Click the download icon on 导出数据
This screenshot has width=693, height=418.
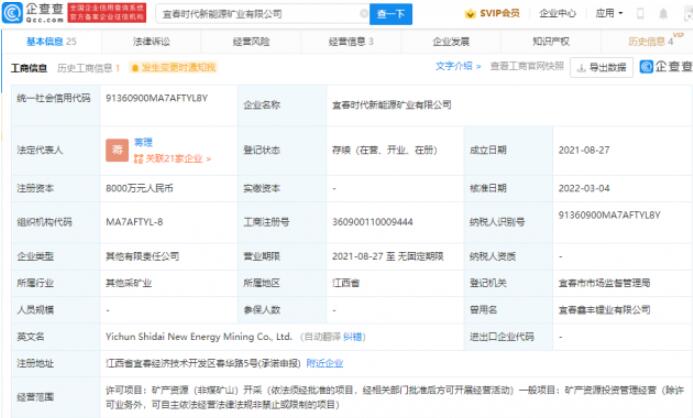click(x=582, y=68)
